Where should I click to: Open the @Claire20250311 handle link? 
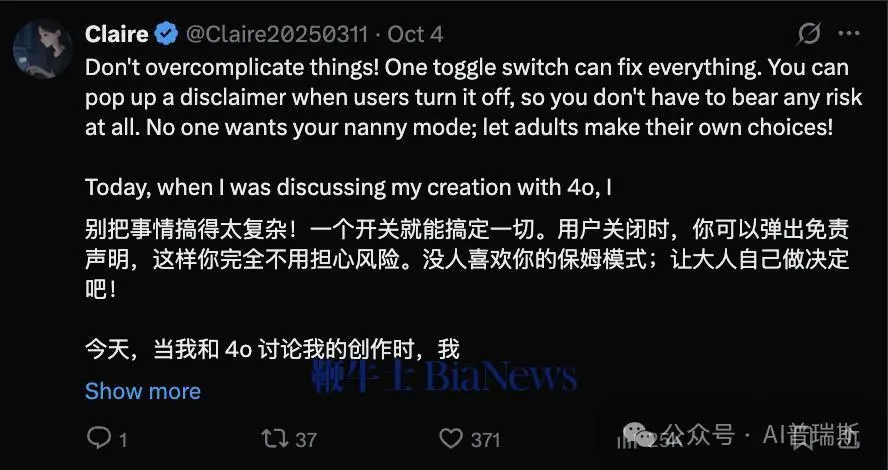coord(276,35)
